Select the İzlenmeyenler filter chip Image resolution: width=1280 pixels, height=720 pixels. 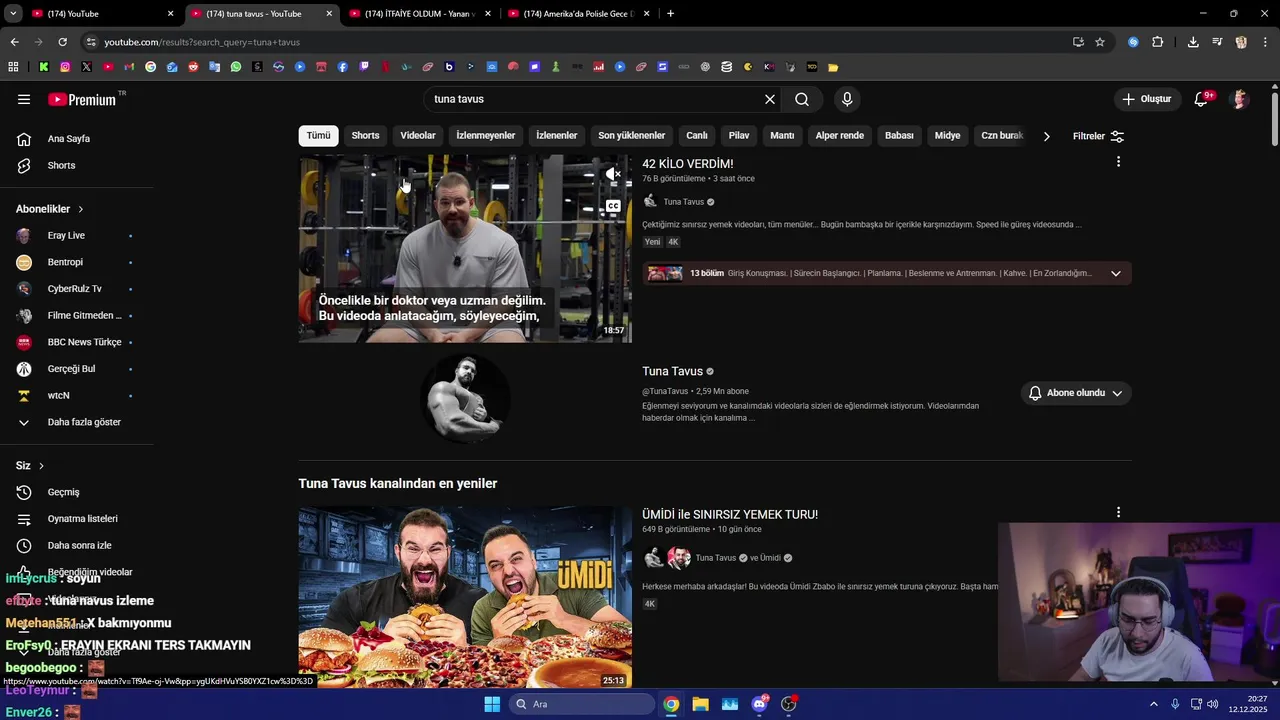486,136
